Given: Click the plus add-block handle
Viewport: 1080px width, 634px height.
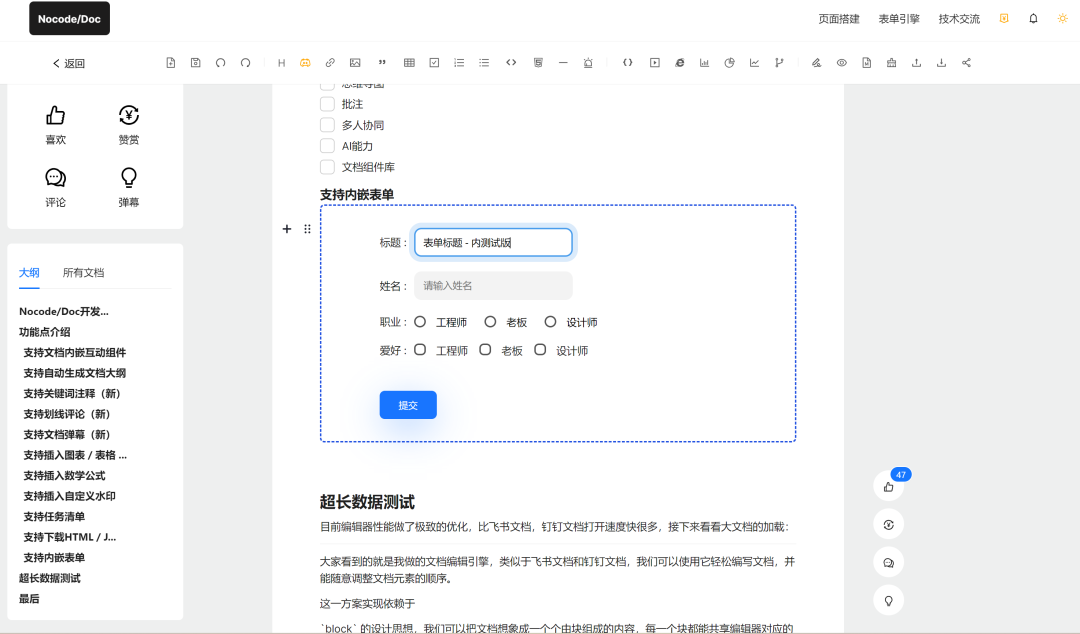Looking at the screenshot, I should coord(287,229).
